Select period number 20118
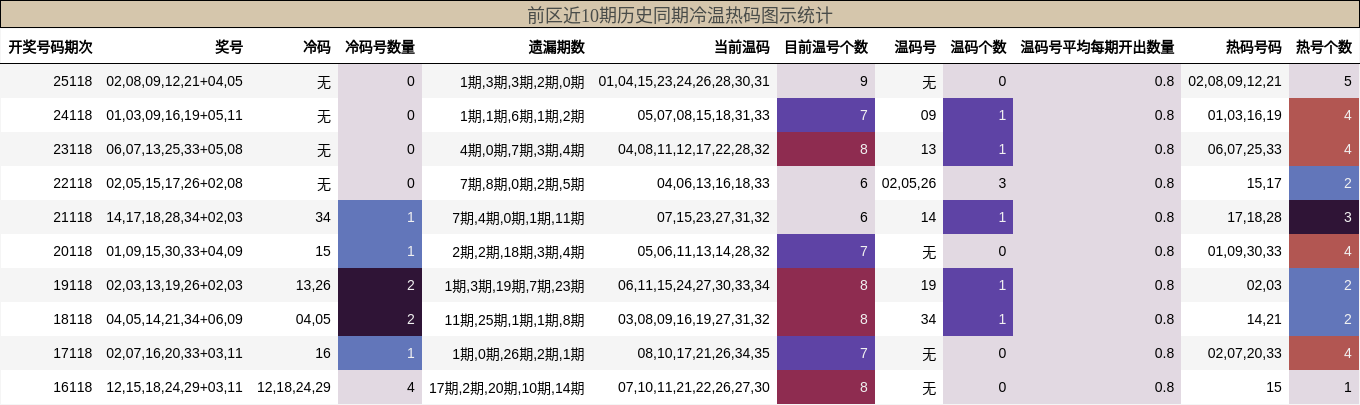 [73, 251]
